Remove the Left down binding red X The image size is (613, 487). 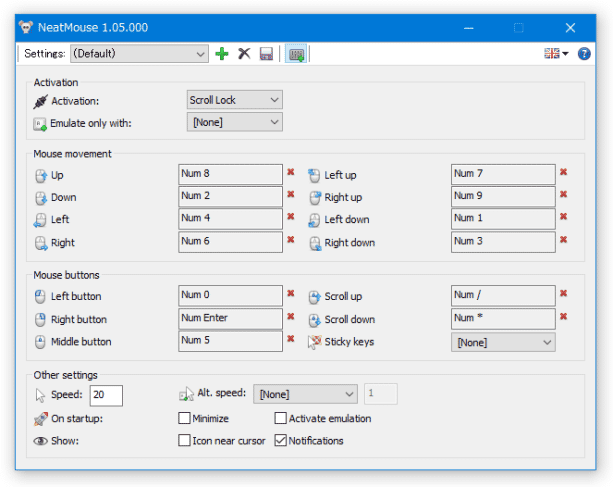[x=563, y=217]
